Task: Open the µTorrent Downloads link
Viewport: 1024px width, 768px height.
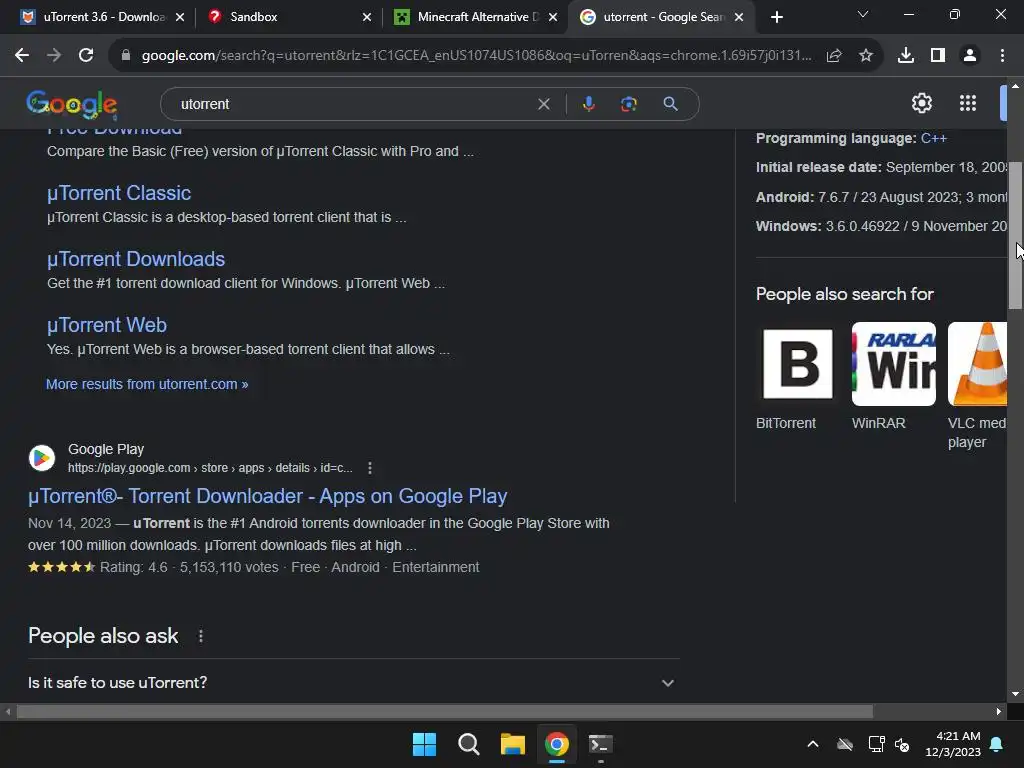Action: (136, 259)
